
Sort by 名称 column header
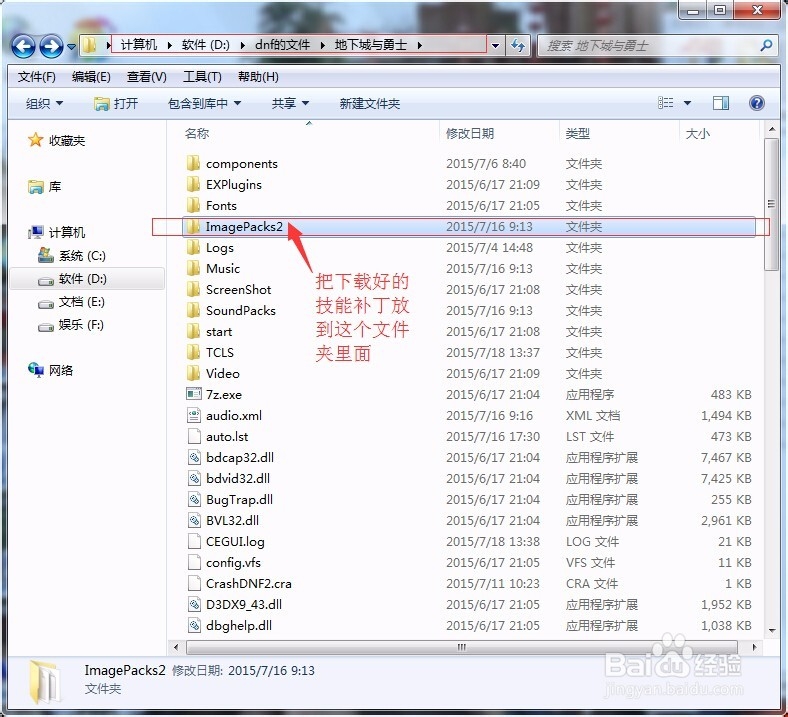pos(197,134)
